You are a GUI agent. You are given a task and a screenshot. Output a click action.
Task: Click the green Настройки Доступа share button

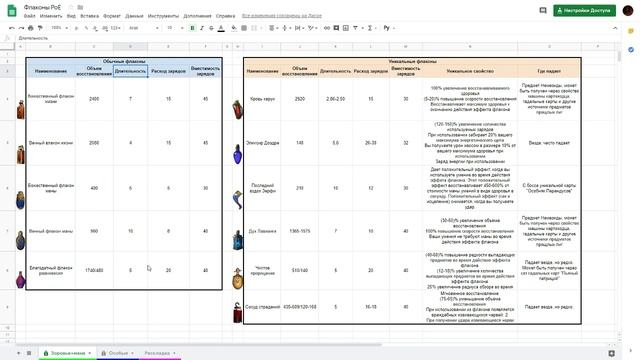coord(584,10)
